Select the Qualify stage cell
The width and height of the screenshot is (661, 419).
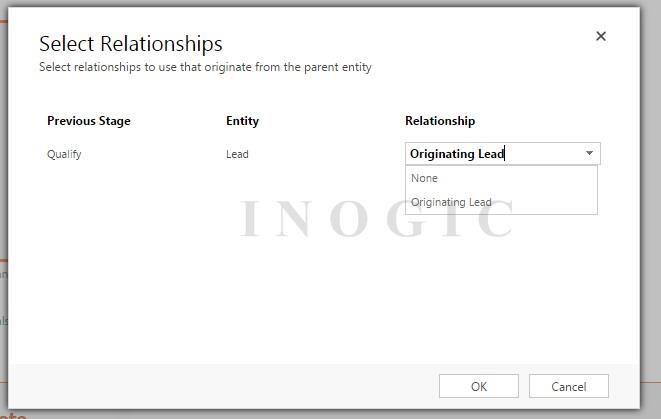tap(64, 154)
